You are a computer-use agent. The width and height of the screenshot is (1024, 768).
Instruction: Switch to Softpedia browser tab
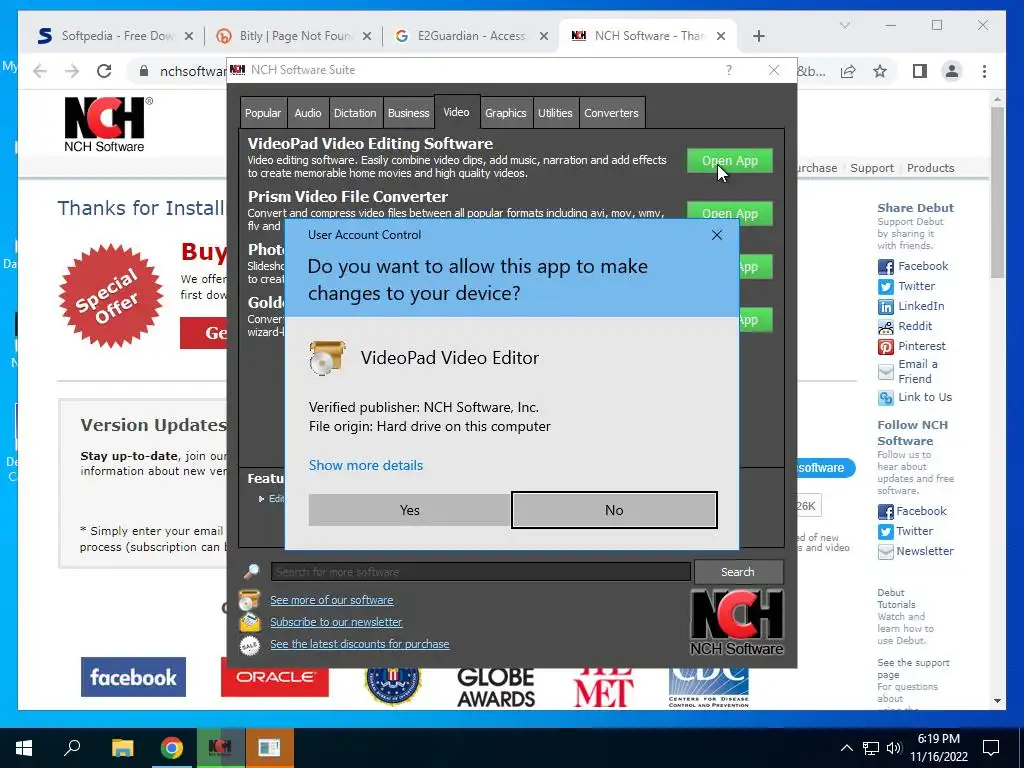pos(117,36)
